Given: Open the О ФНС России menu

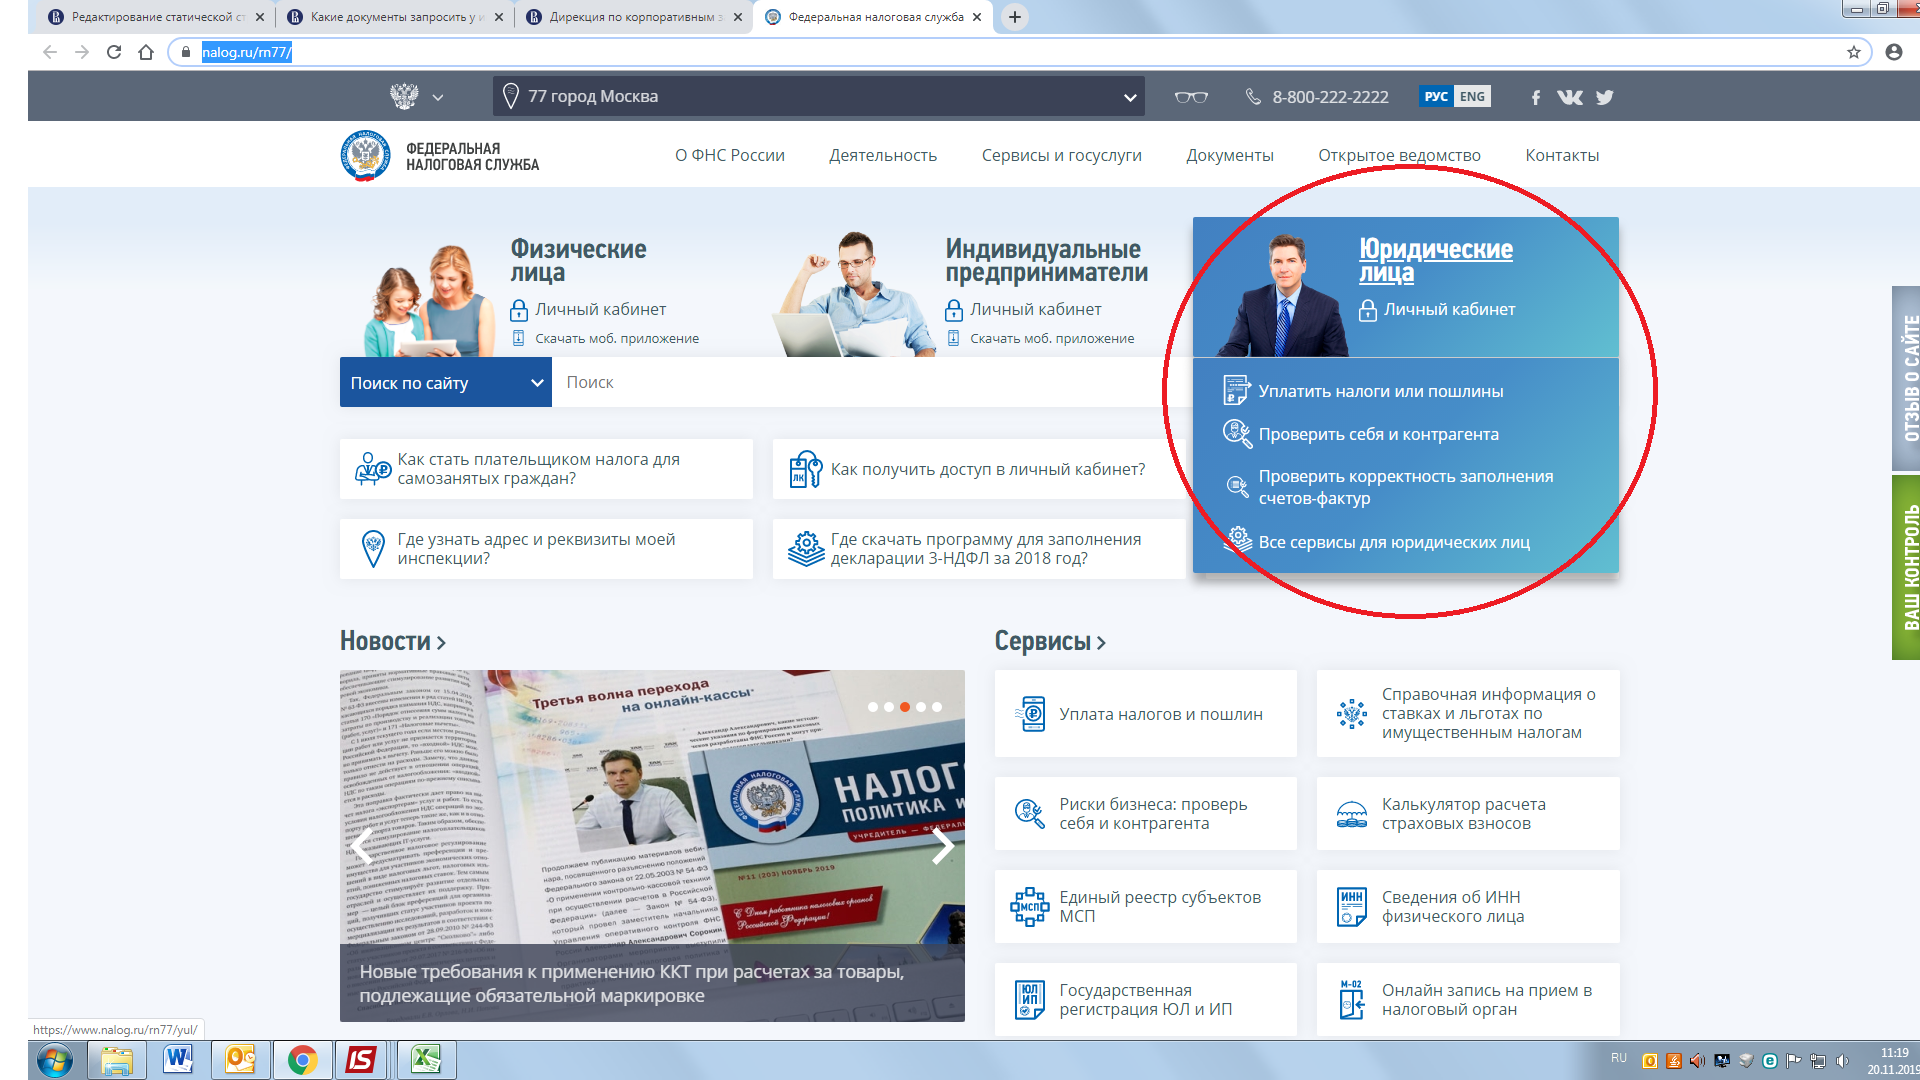Looking at the screenshot, I should (x=729, y=155).
